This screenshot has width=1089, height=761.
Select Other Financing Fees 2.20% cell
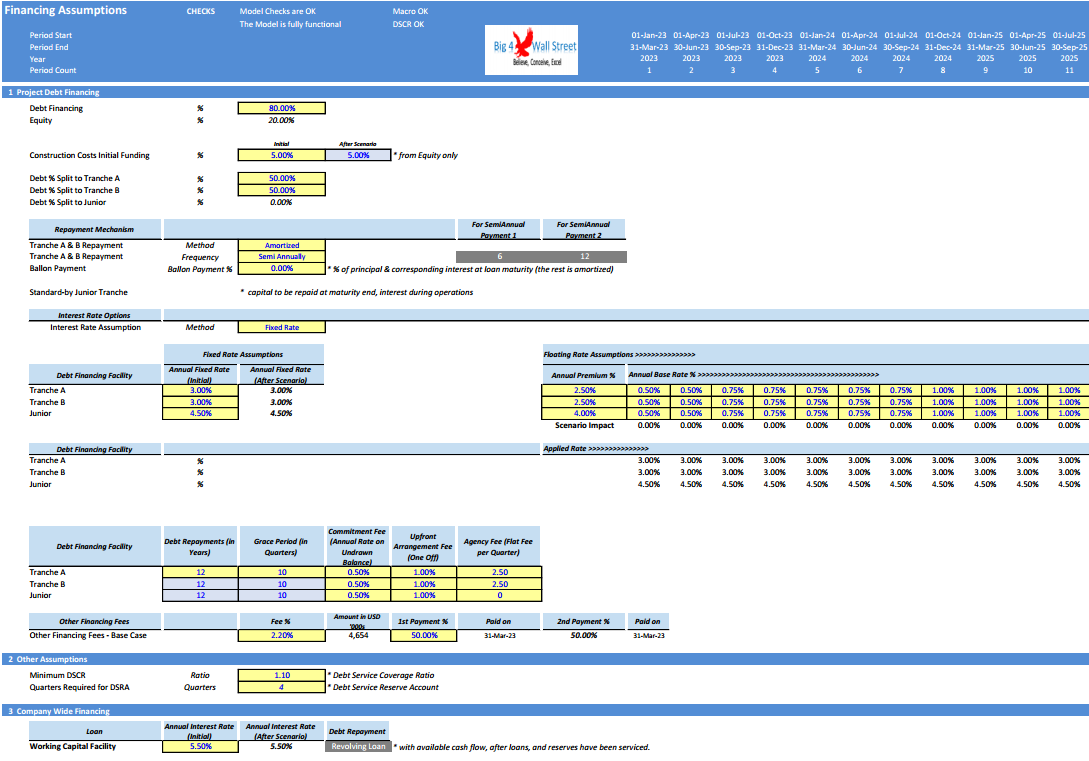pyautogui.click(x=281, y=635)
